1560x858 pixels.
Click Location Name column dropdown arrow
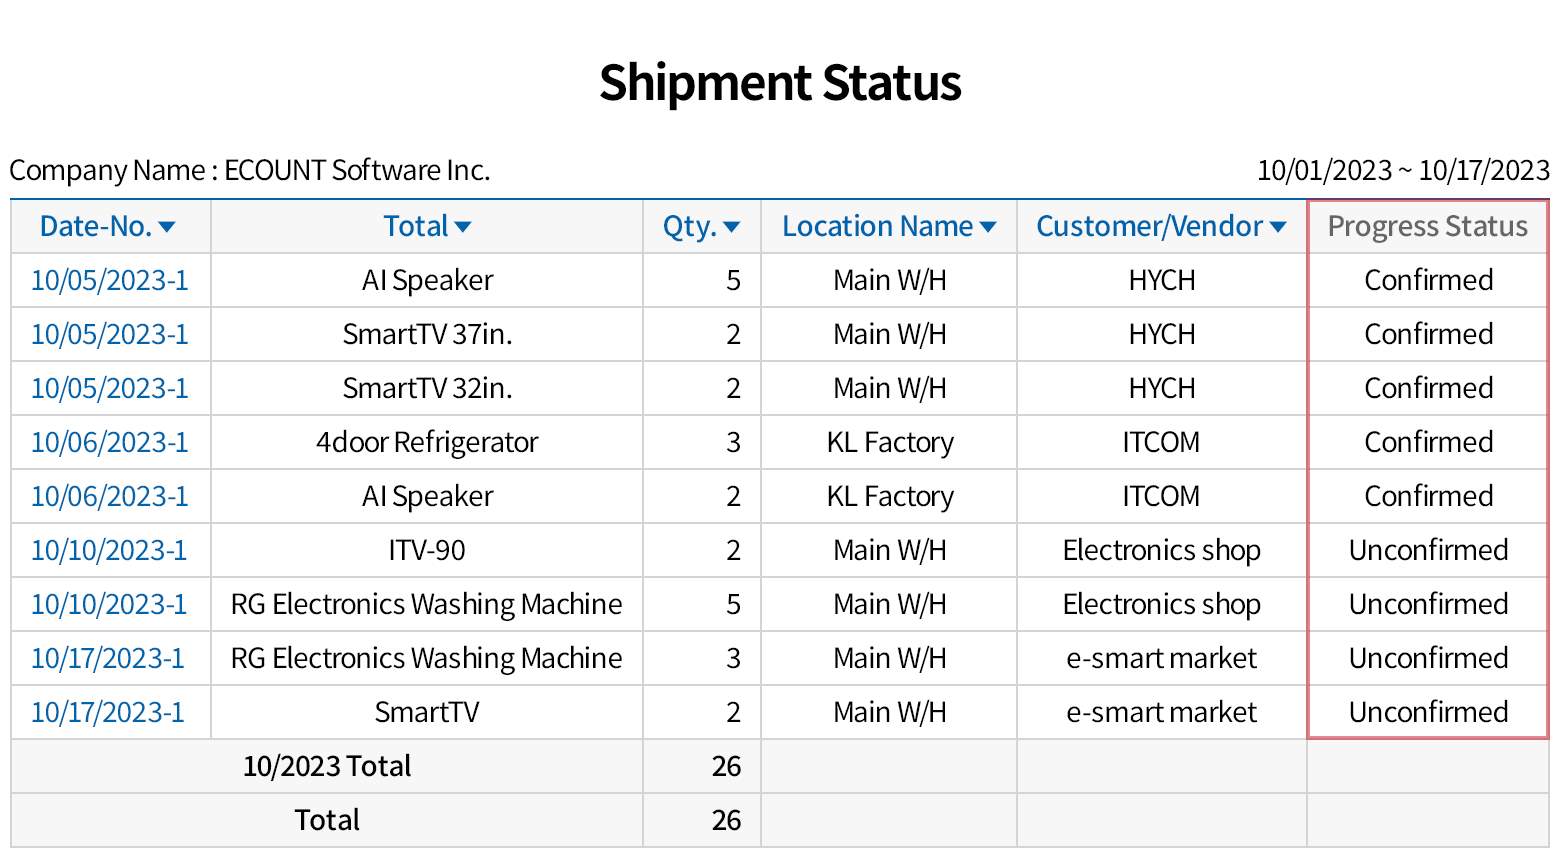coord(988,227)
